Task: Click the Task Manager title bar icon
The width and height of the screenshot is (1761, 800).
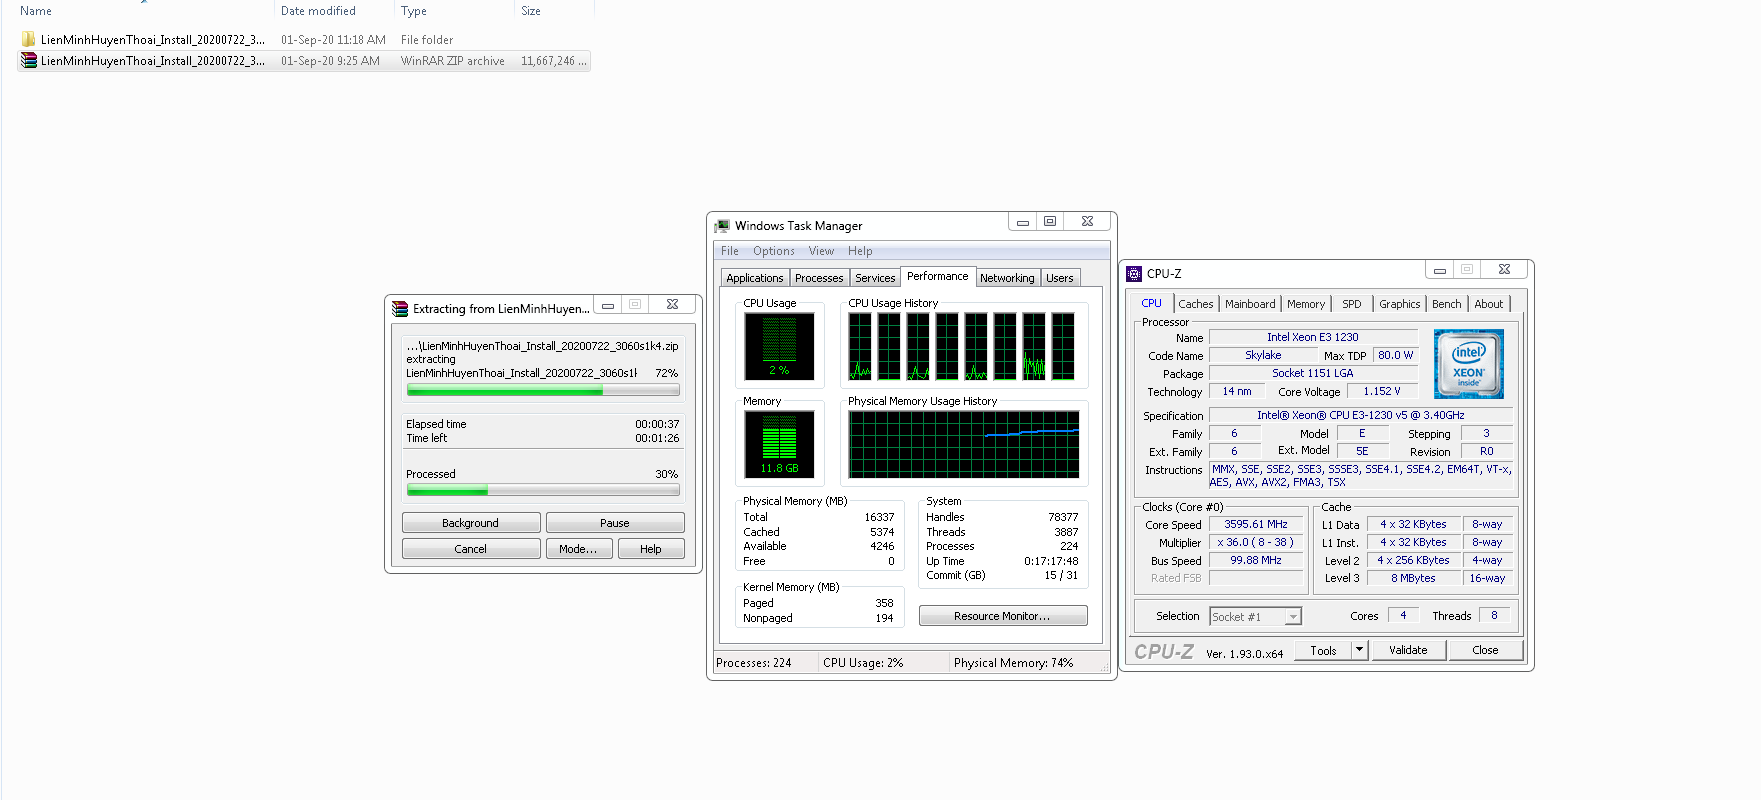Action: click(722, 226)
